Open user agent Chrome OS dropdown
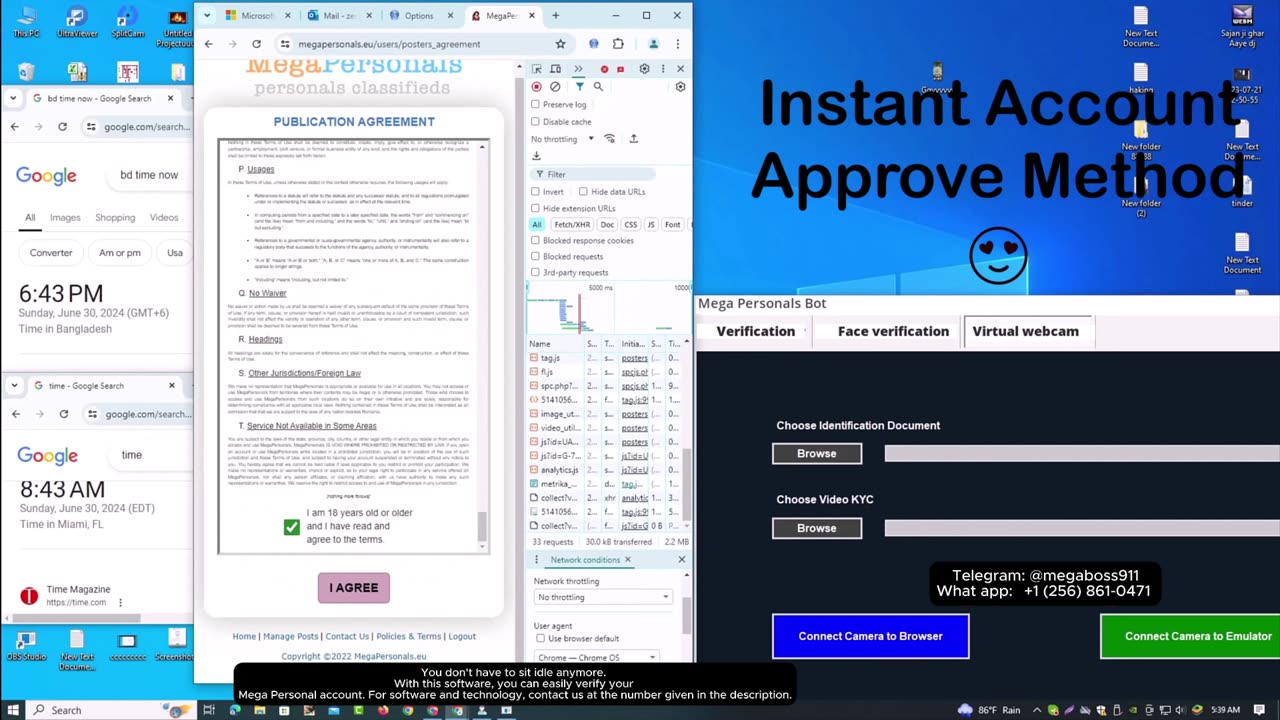1280x720 pixels. pos(596,657)
